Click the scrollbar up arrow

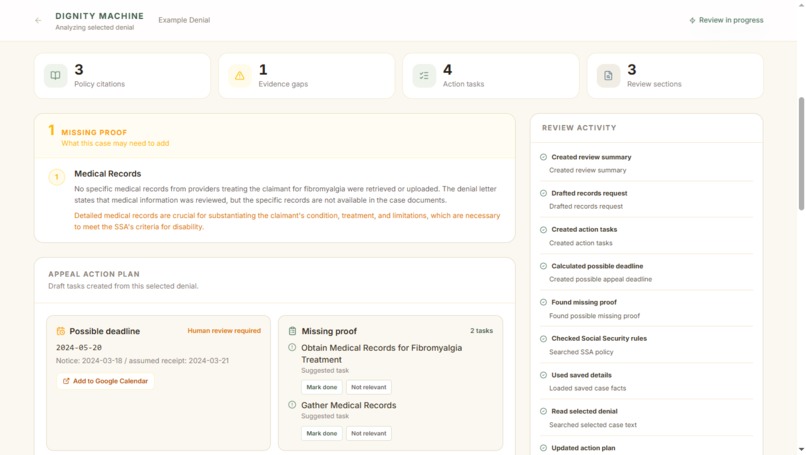[801, 4]
